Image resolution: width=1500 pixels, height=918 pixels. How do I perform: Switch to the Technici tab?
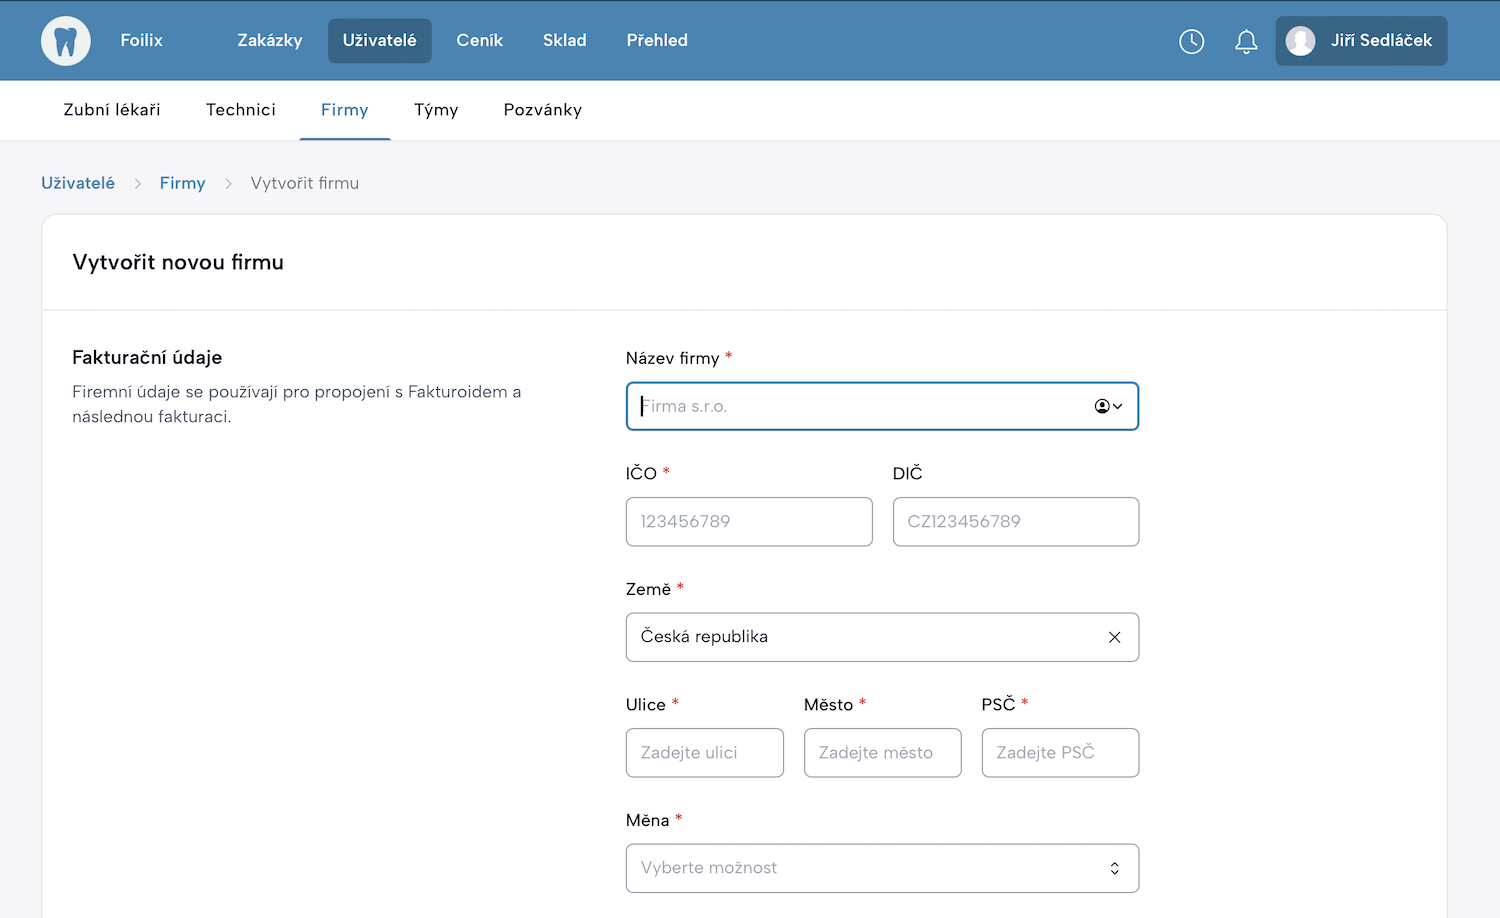[x=240, y=110]
